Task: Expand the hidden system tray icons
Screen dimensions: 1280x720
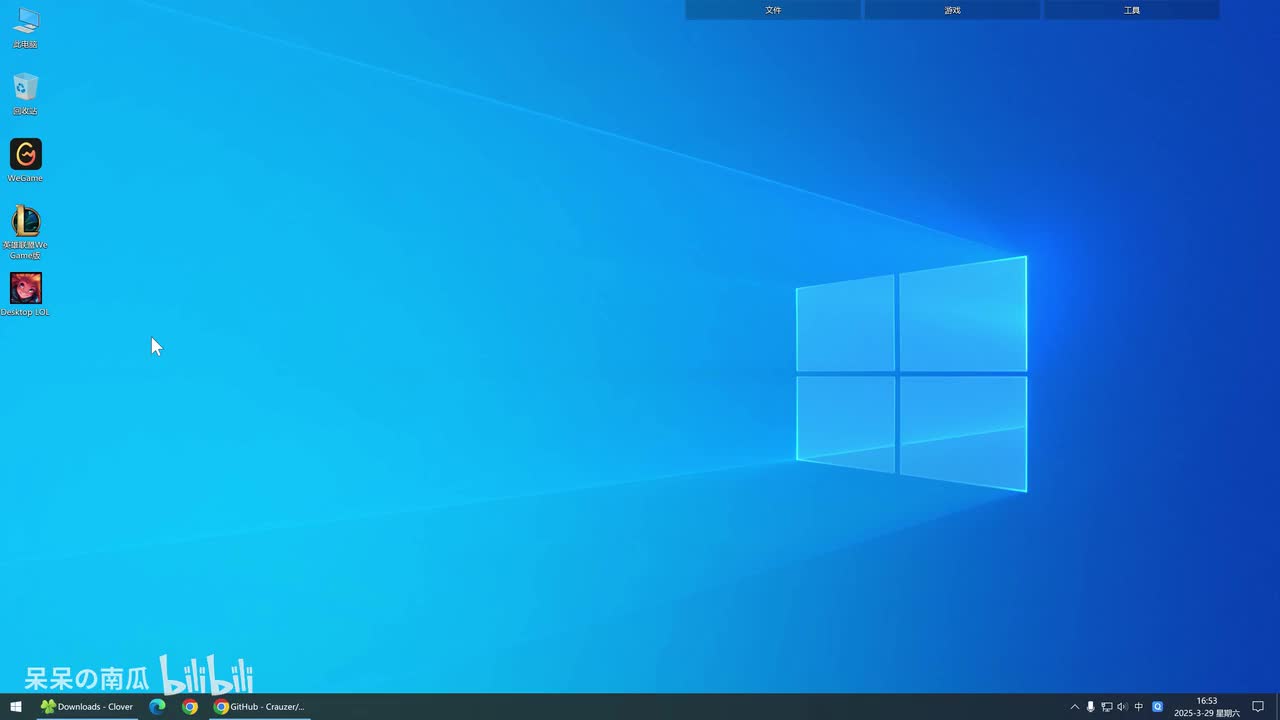Action: click(1075, 707)
